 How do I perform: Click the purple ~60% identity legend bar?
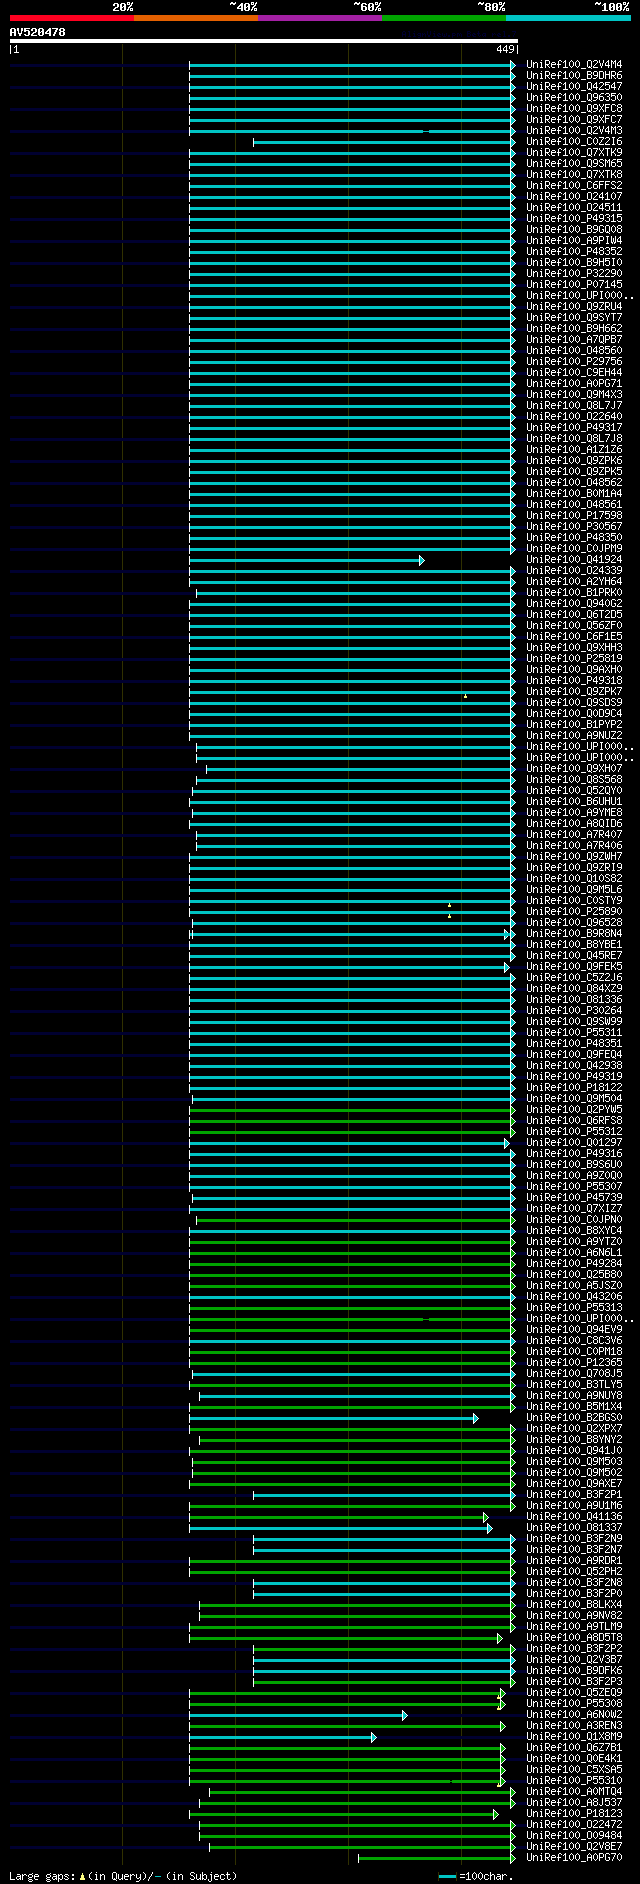[x=319, y=18]
